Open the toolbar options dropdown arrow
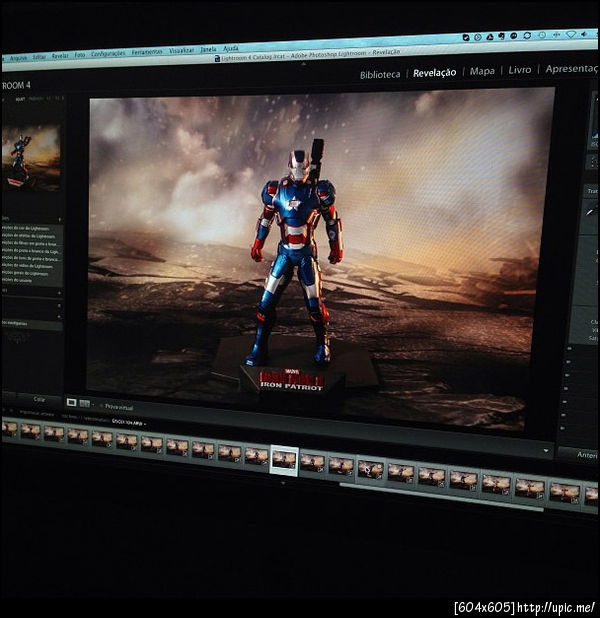Image resolution: width=600 pixels, height=618 pixels. (x=546, y=451)
